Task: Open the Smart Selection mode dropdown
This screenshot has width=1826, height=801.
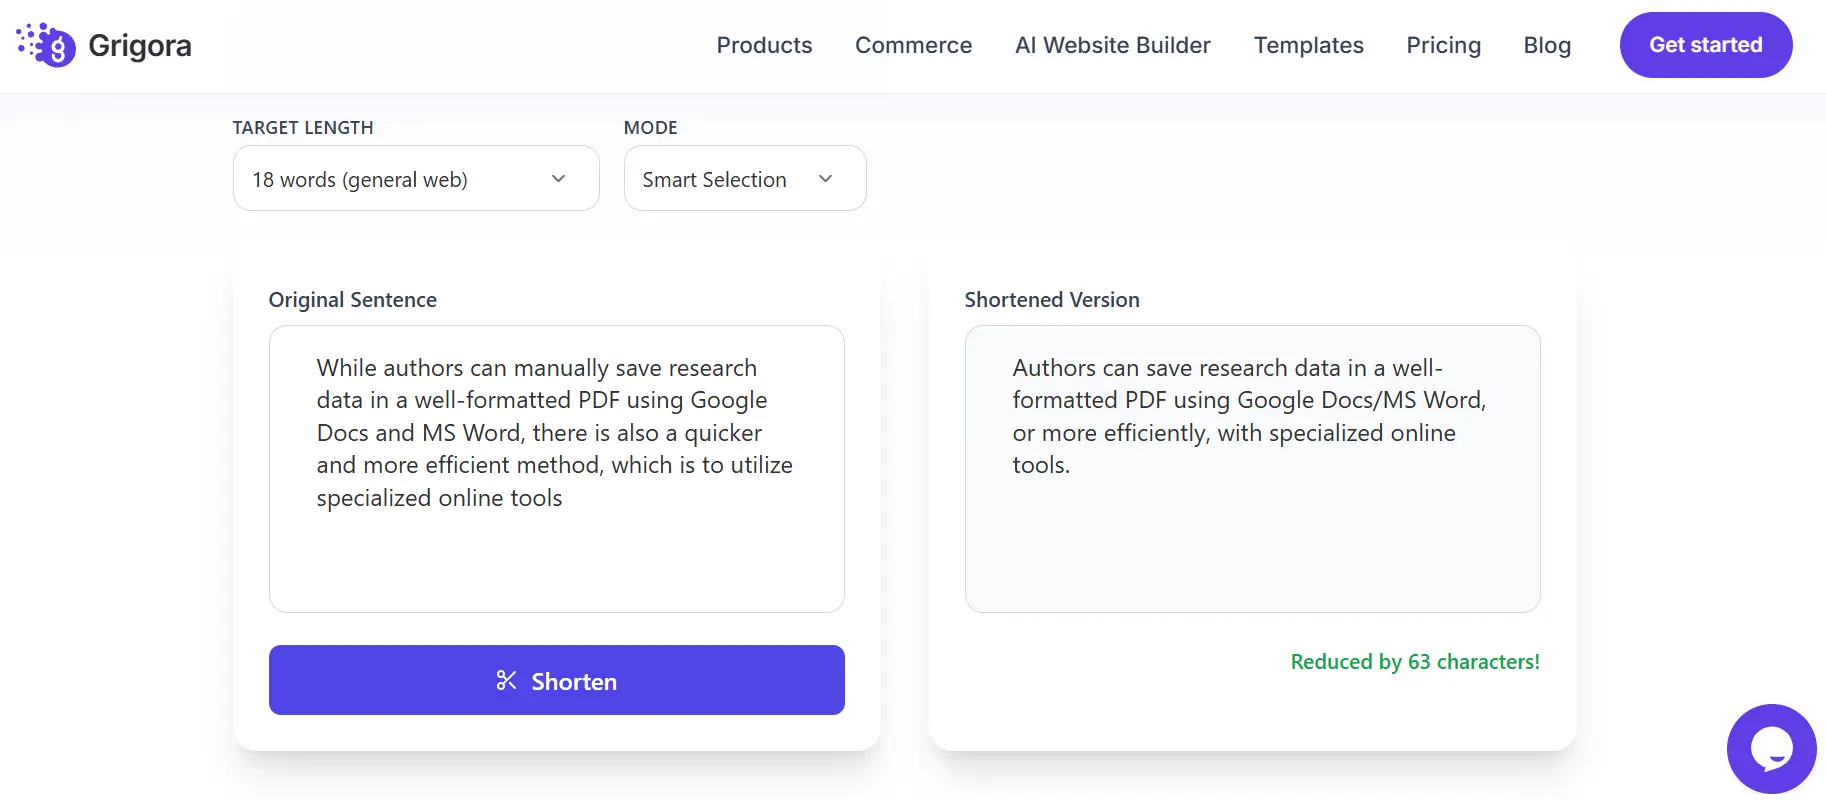Action: pyautogui.click(x=745, y=178)
